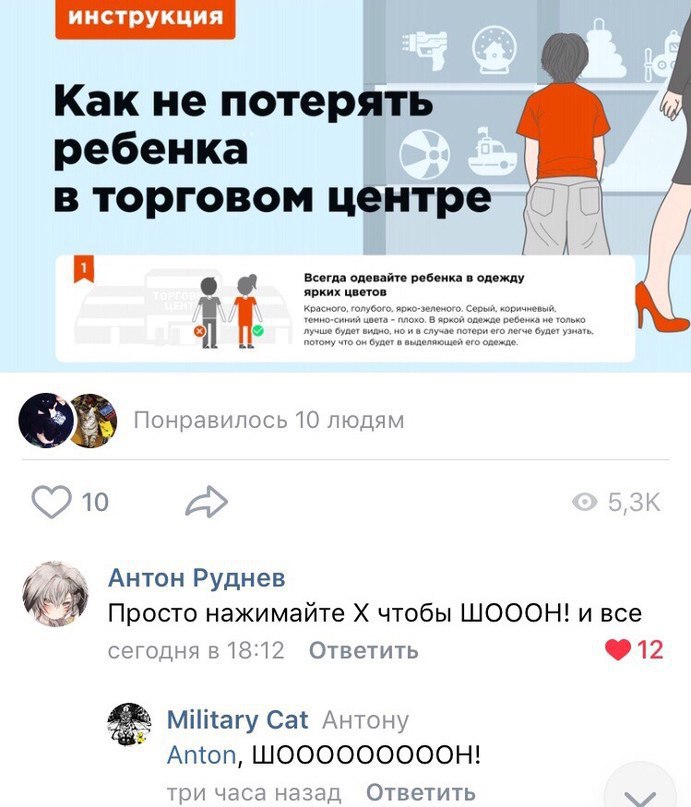691x807 pixels.
Task: Tap the views eye icon
Action: coord(584,502)
